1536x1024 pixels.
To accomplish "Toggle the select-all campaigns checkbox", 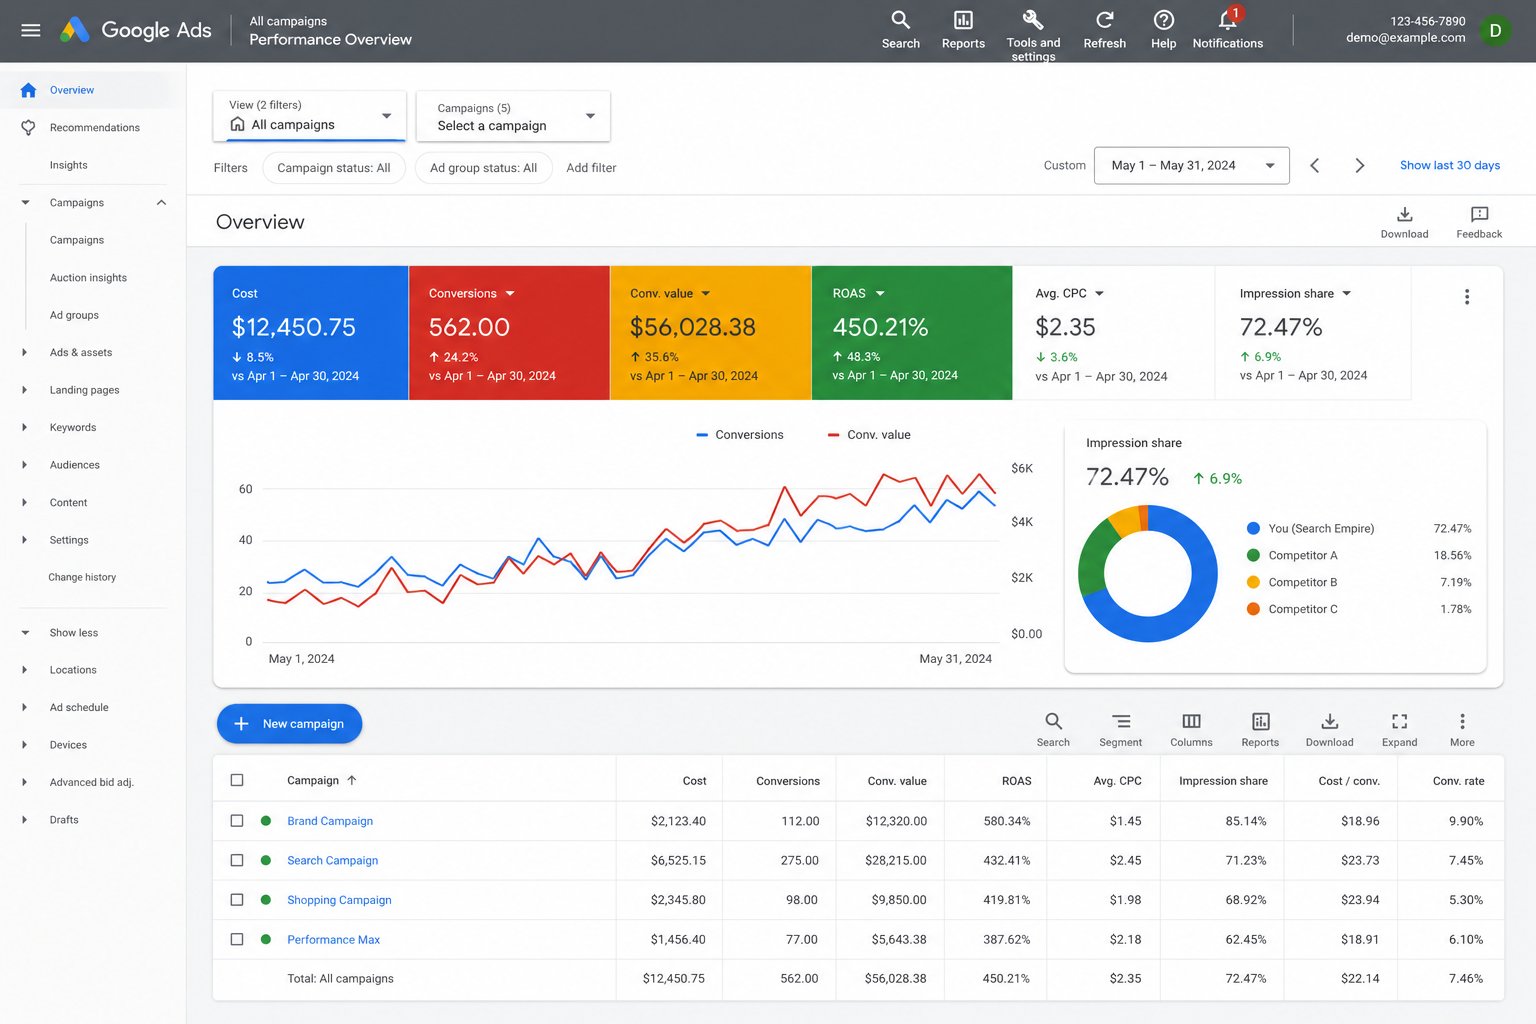I will [237, 780].
